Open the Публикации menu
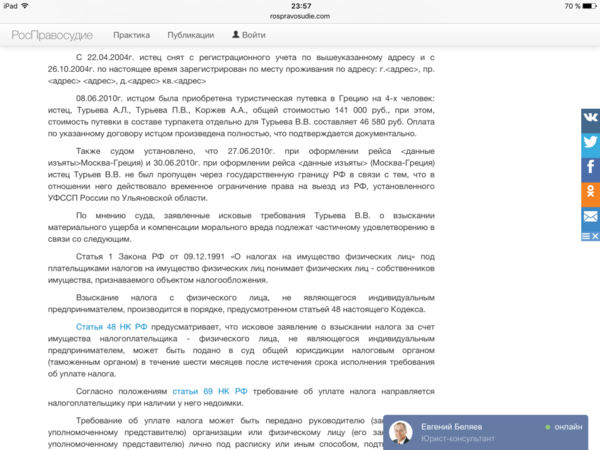The height and width of the screenshot is (450, 600). coord(191,34)
